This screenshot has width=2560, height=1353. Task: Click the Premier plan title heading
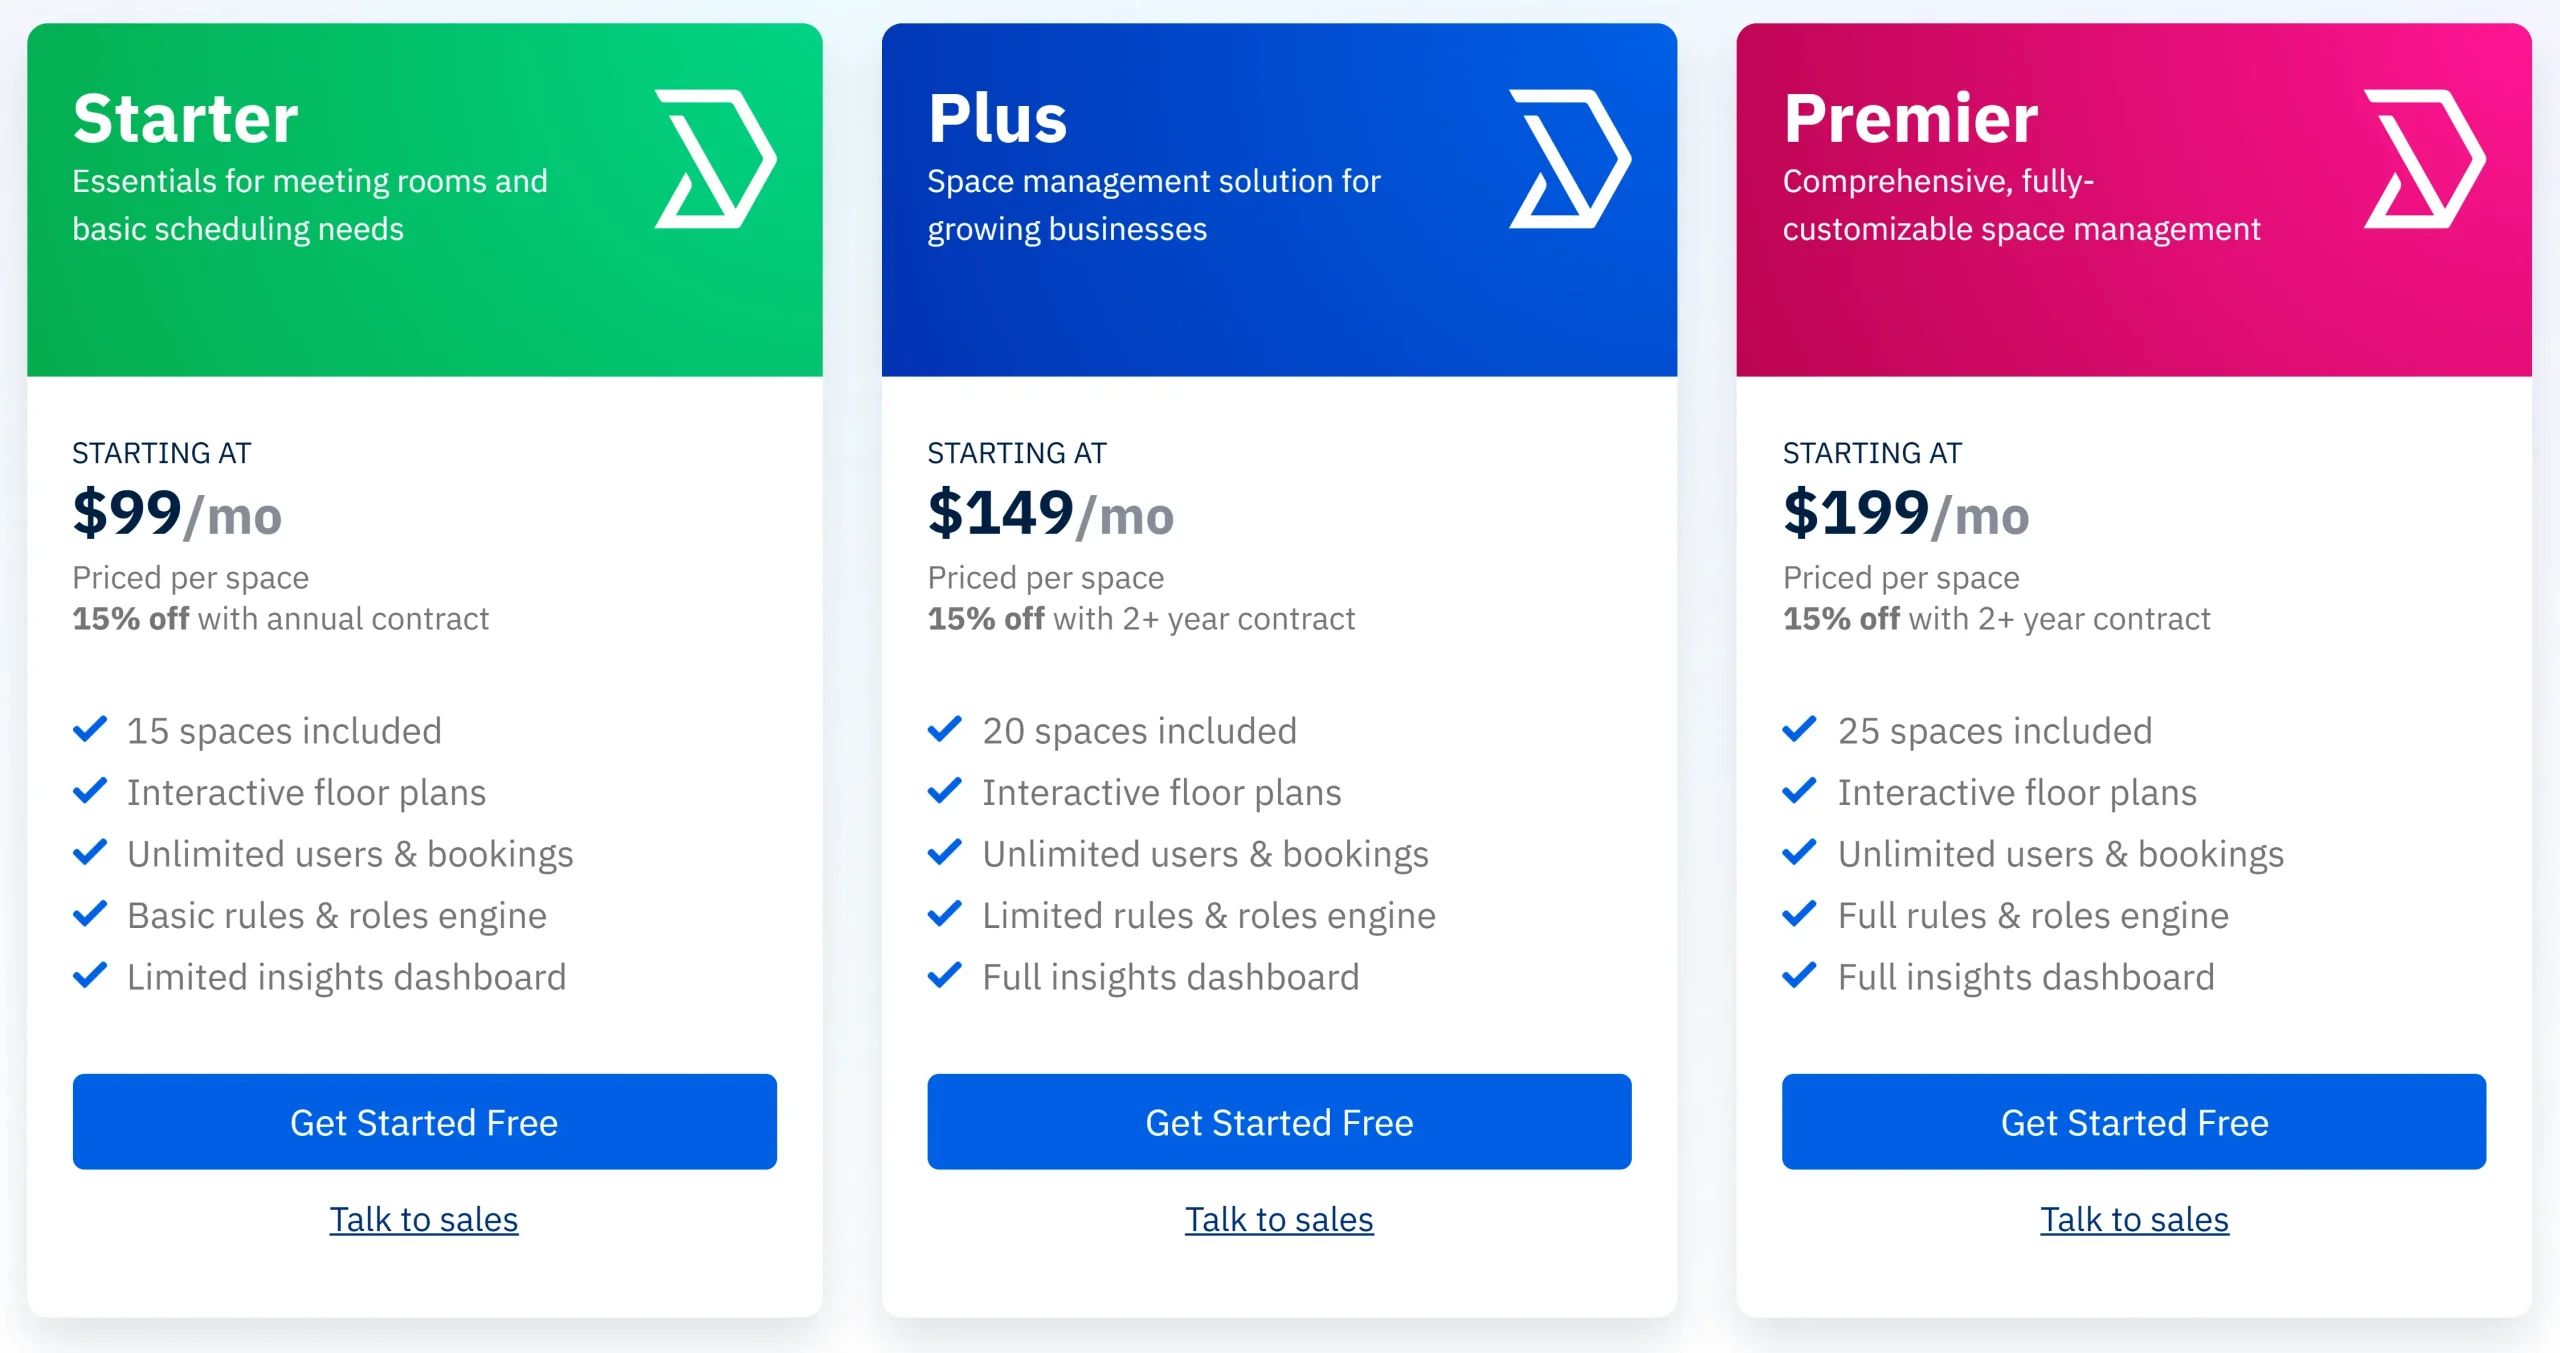click(x=1912, y=118)
